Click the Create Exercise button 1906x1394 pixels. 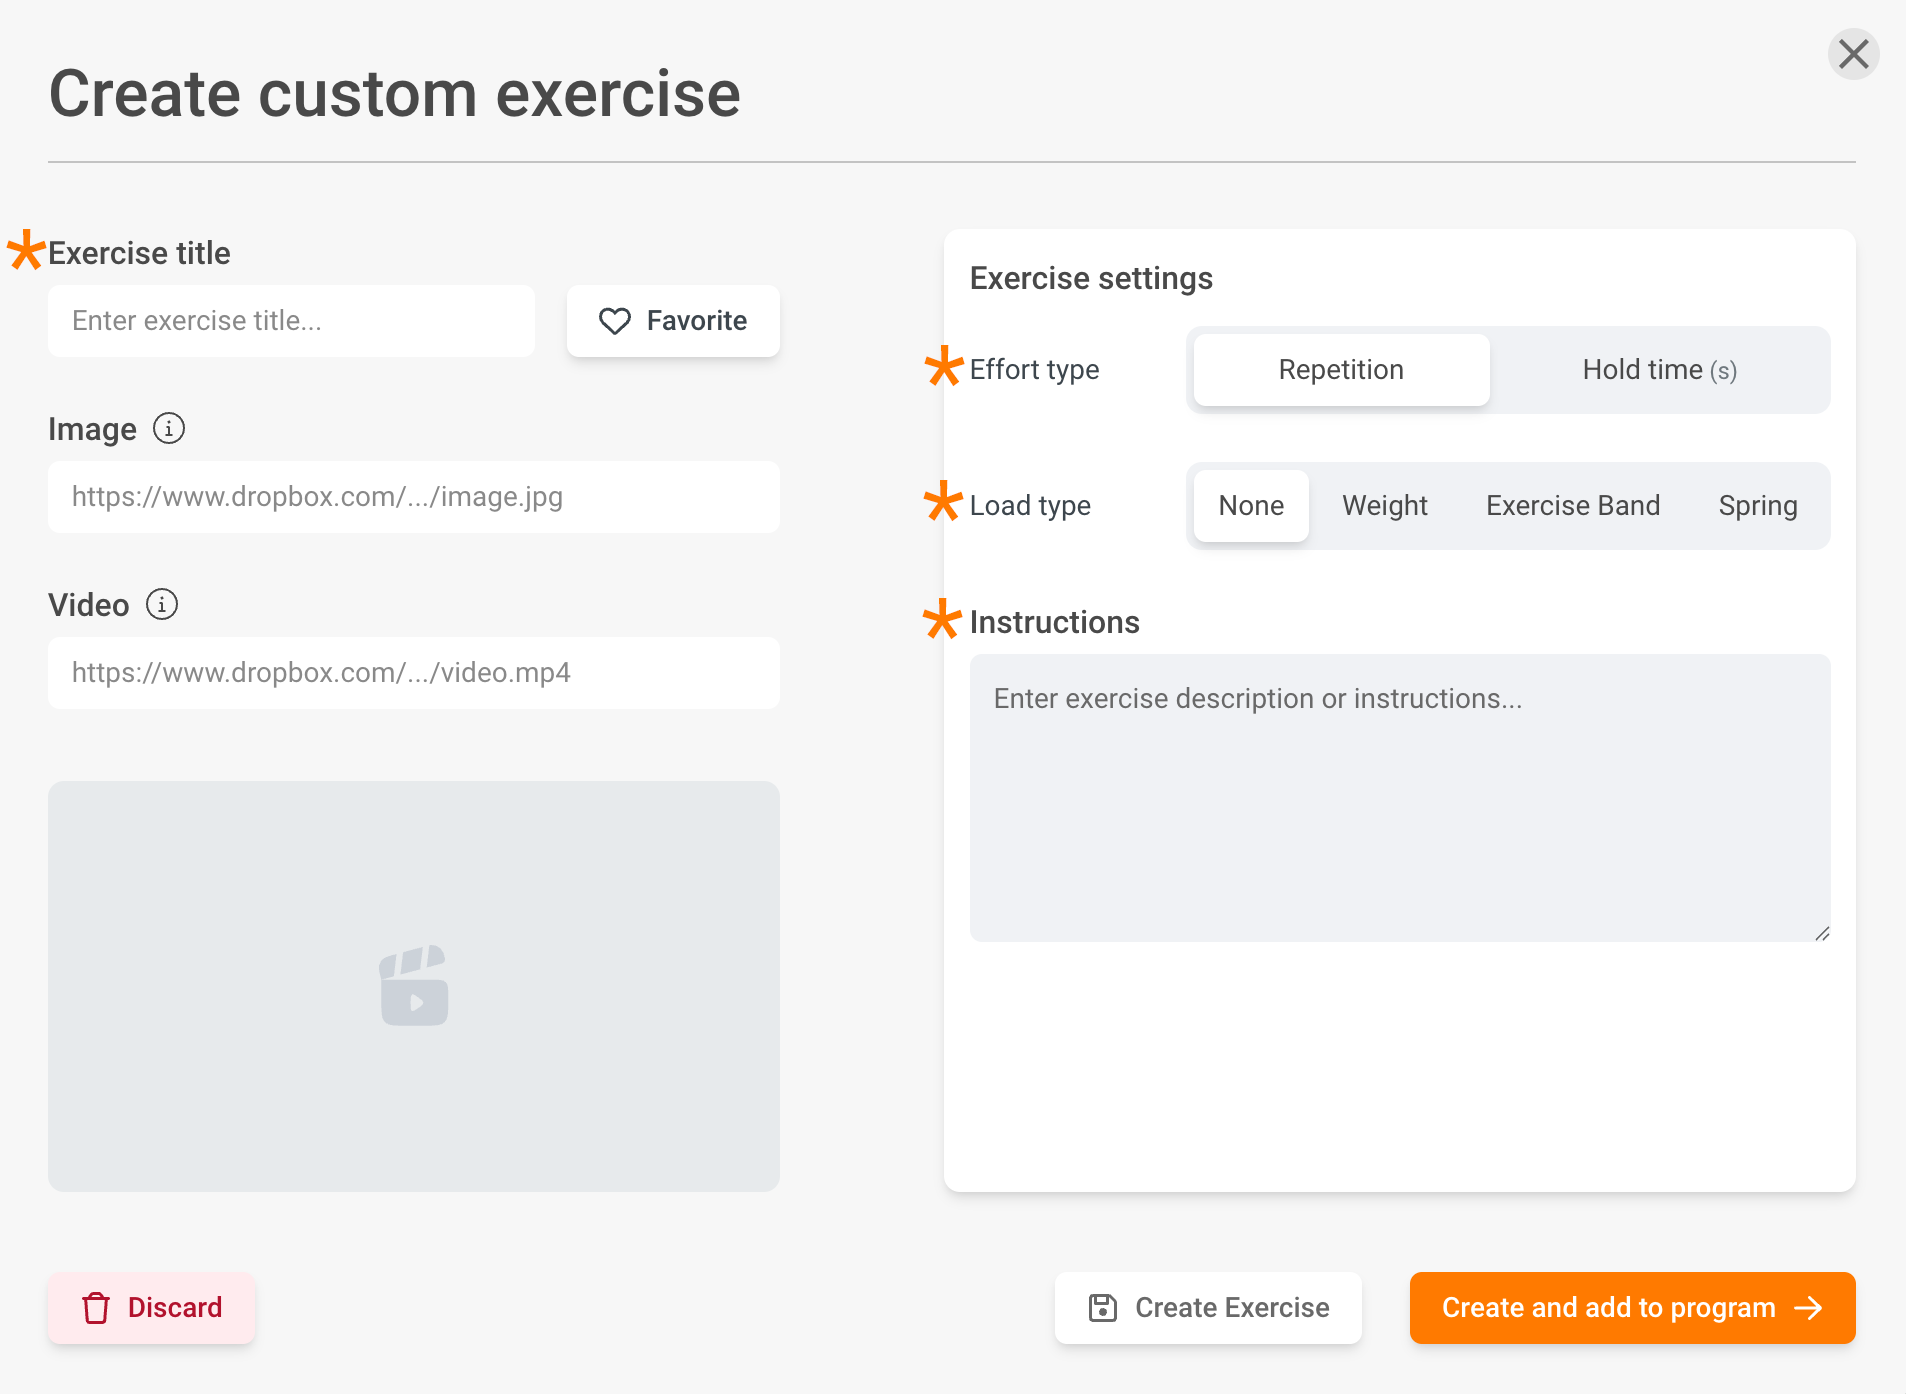(x=1208, y=1308)
